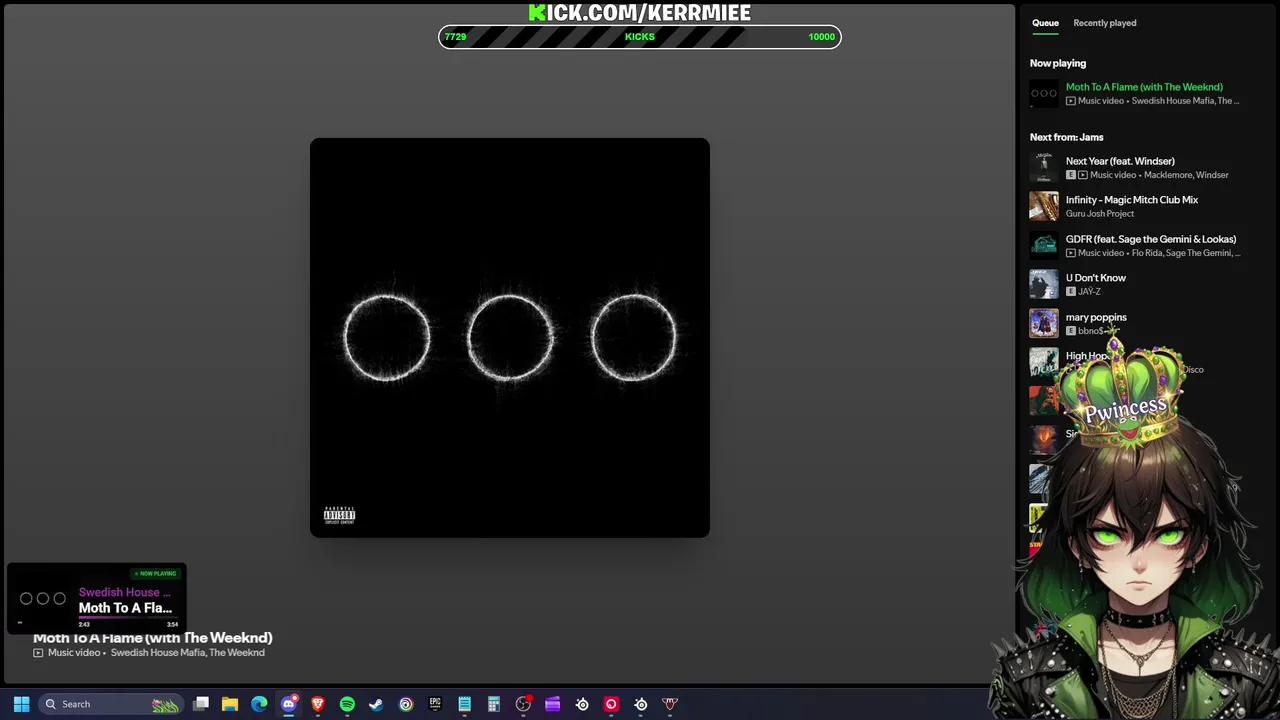Open the purple clapperboard app in taskbar
The image size is (1280, 720).
click(552, 704)
